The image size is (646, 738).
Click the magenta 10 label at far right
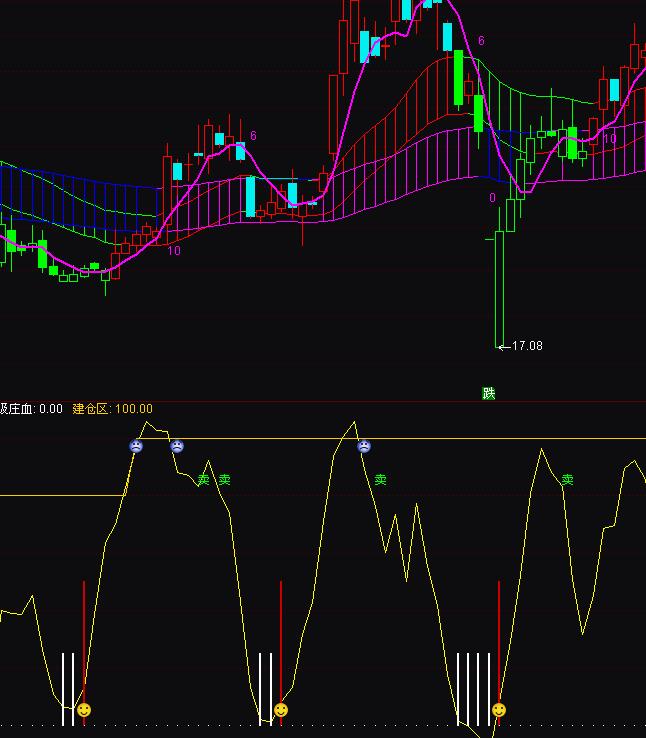[x=609, y=139]
